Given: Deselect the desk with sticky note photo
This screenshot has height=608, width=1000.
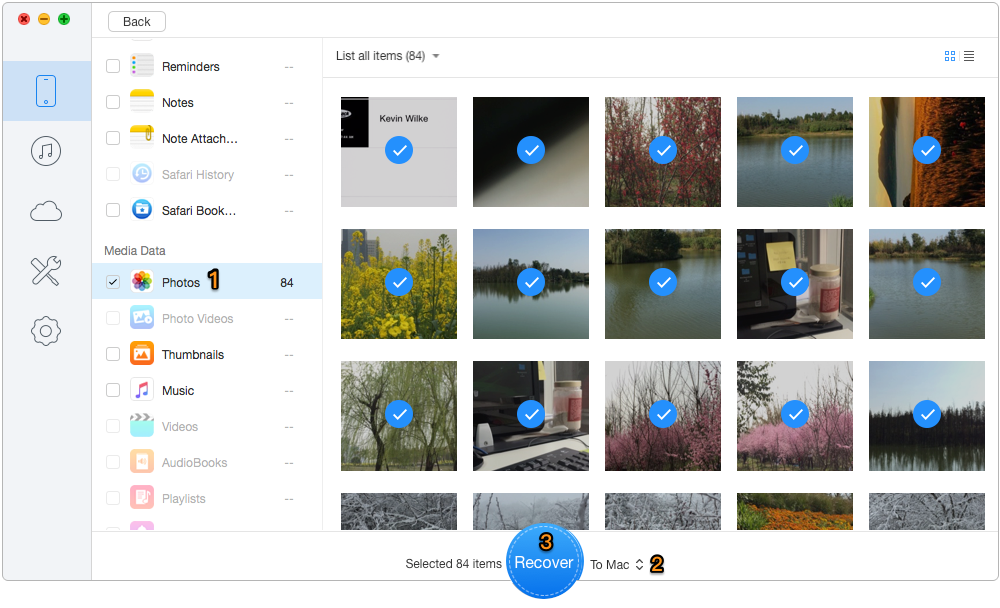Looking at the screenshot, I should [795, 284].
